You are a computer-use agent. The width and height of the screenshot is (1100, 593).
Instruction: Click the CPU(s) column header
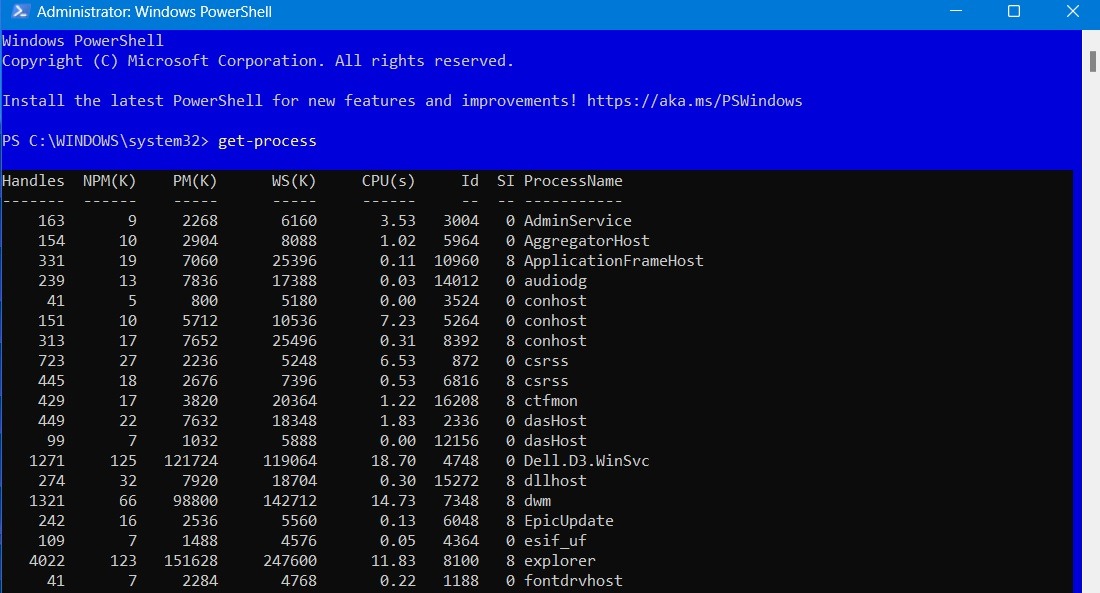pos(388,180)
